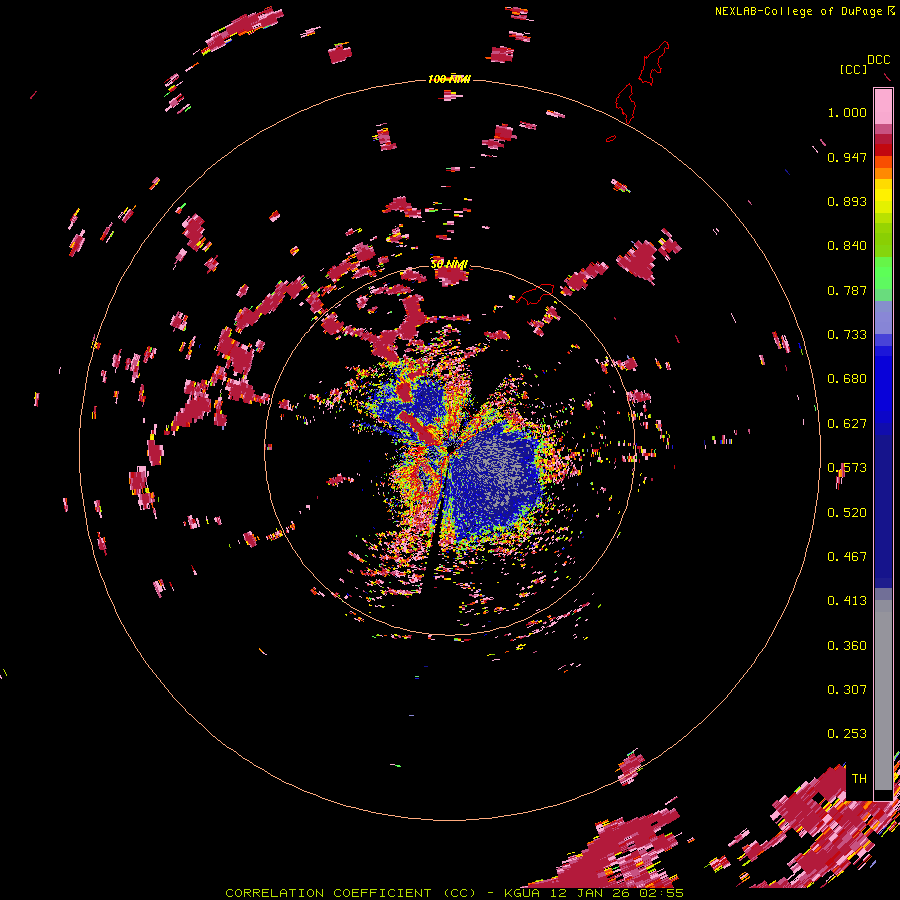Image resolution: width=900 pixels, height=900 pixels.
Task: Click the 0.947 color scale value
Action: coord(847,157)
